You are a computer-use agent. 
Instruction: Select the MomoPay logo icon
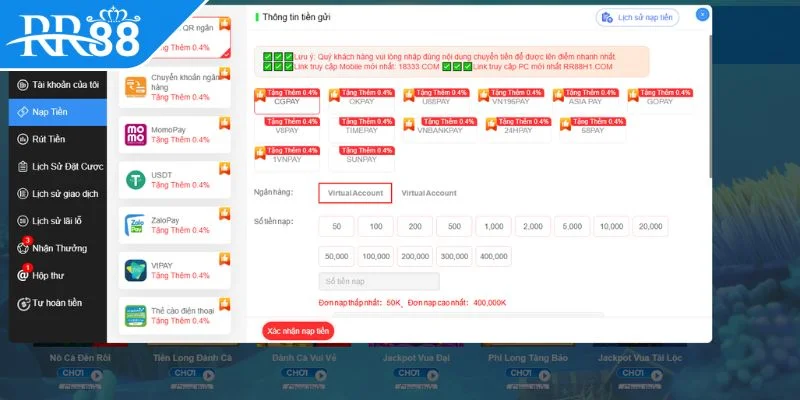(135, 135)
